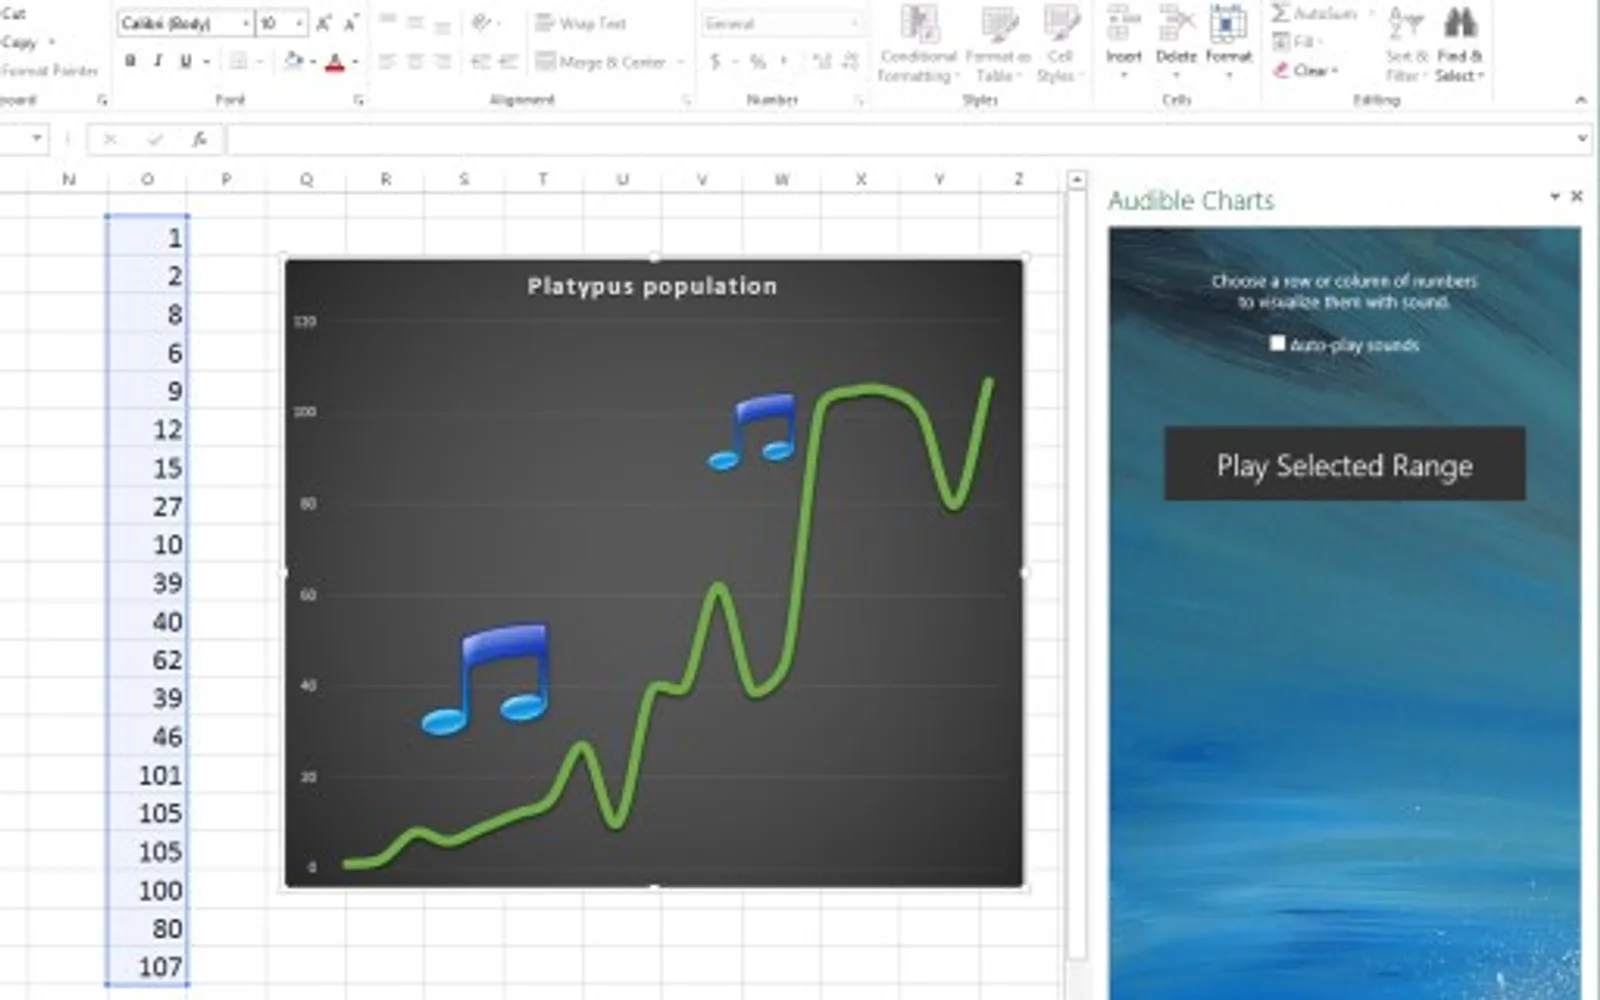Open the Clear eraser menu
Image resolution: width=1600 pixels, height=1000 pixels.
(1305, 70)
